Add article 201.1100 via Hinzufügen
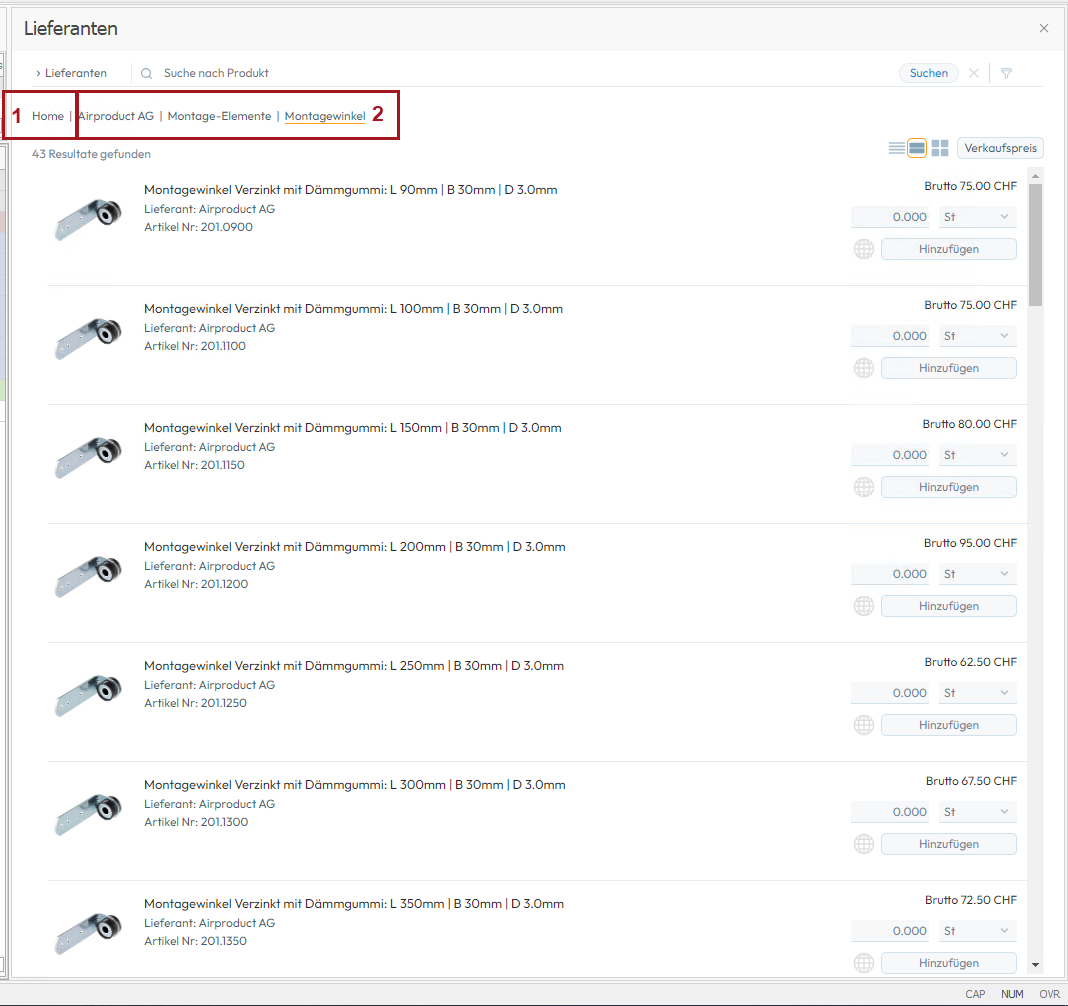Screen dimensions: 1068x1006 pos(948,368)
